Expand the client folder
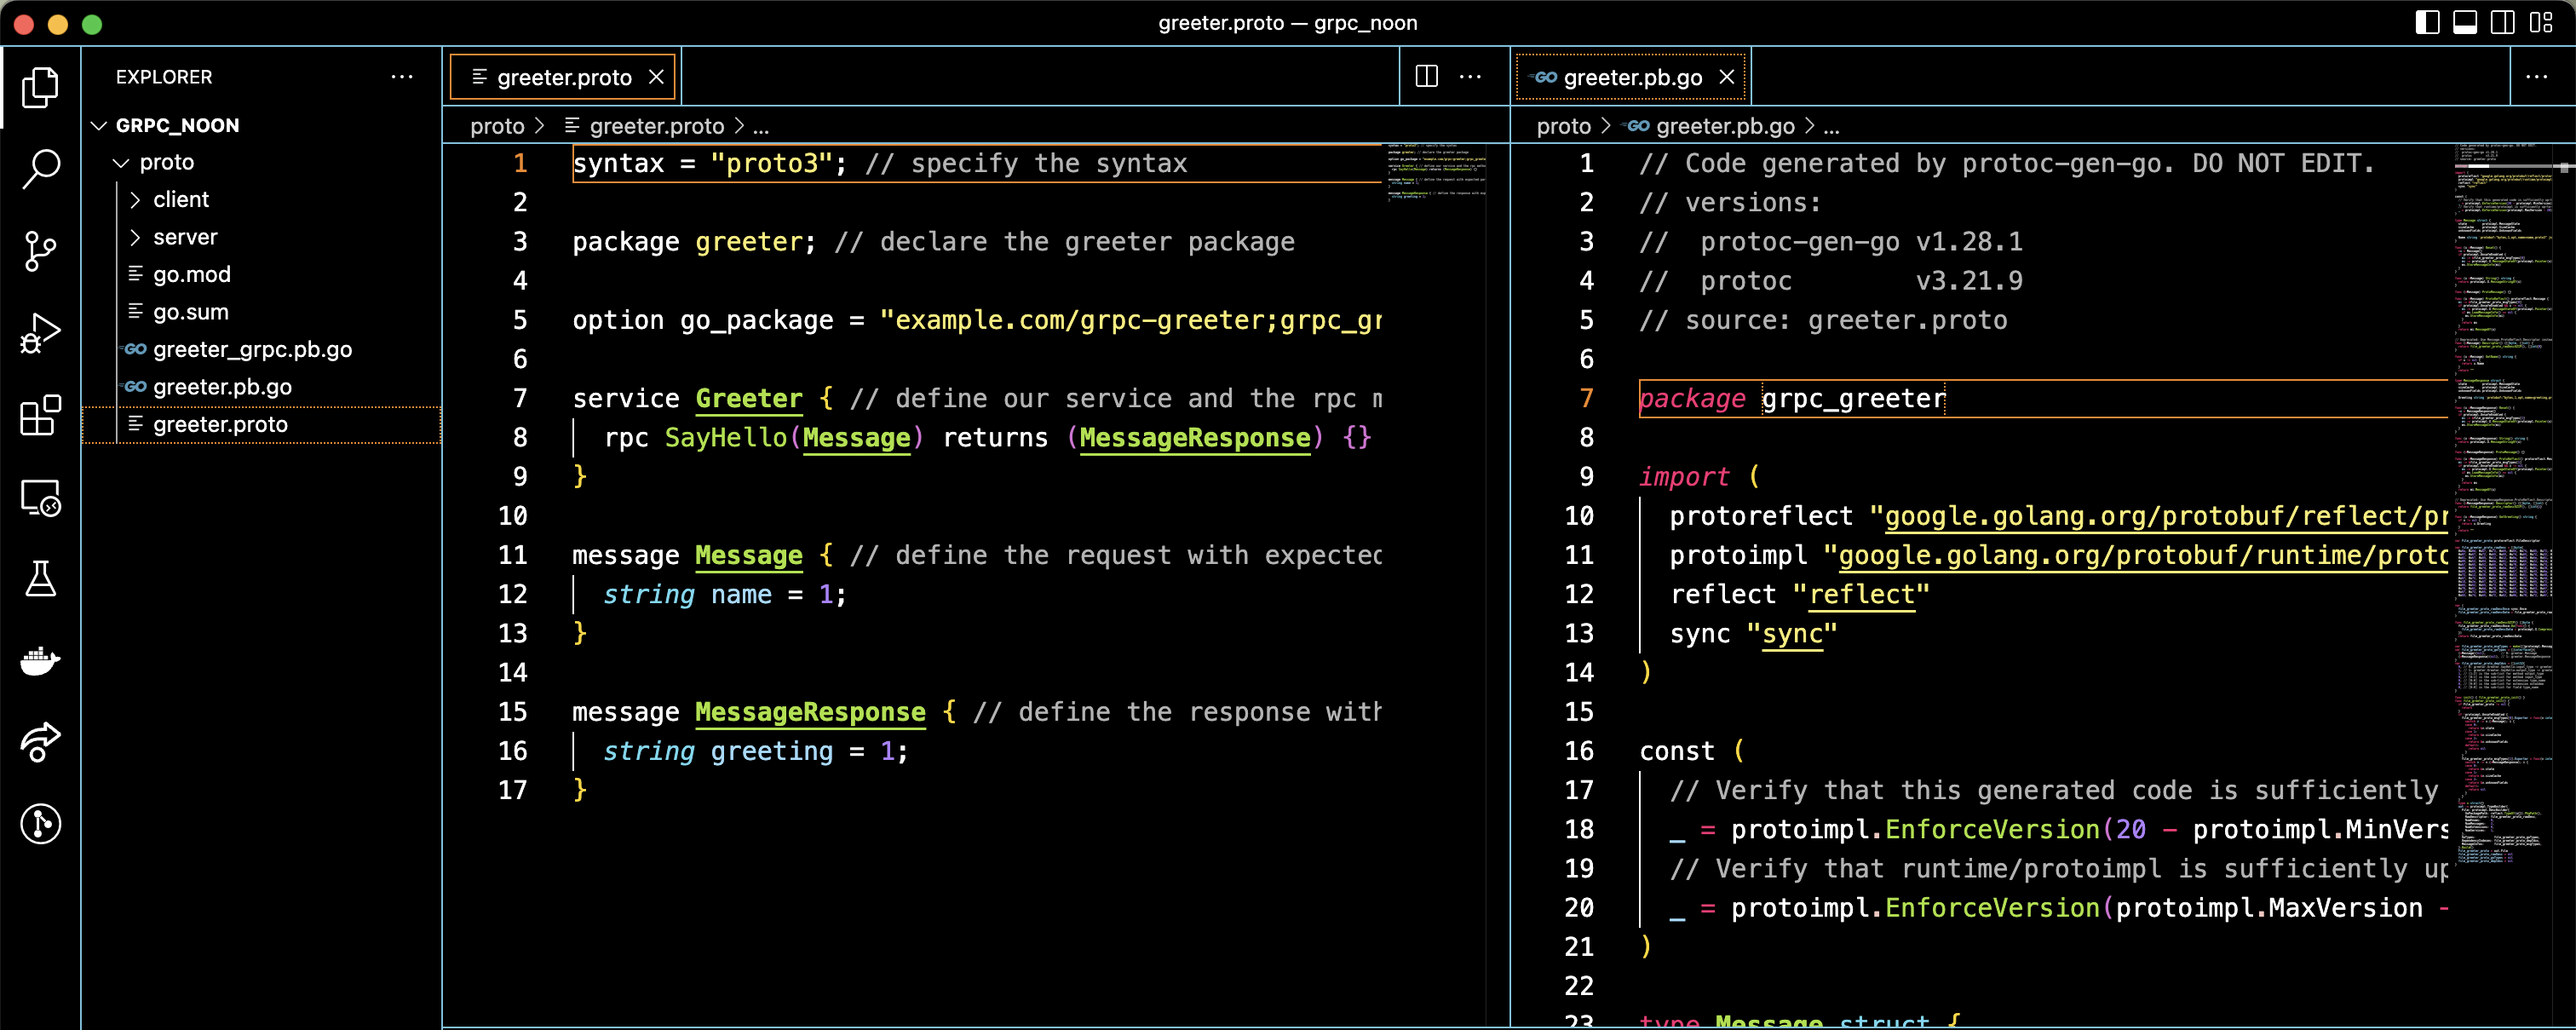This screenshot has height=1030, width=2576. point(181,200)
